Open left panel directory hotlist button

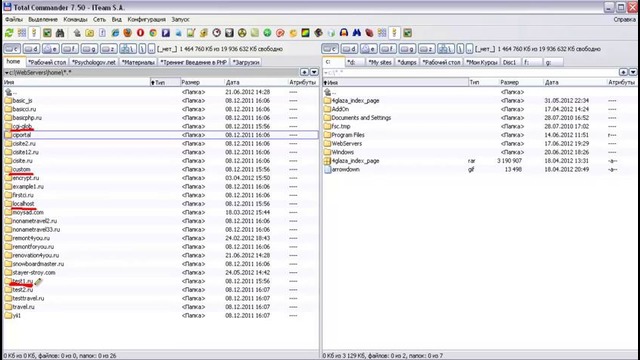click(x=304, y=72)
